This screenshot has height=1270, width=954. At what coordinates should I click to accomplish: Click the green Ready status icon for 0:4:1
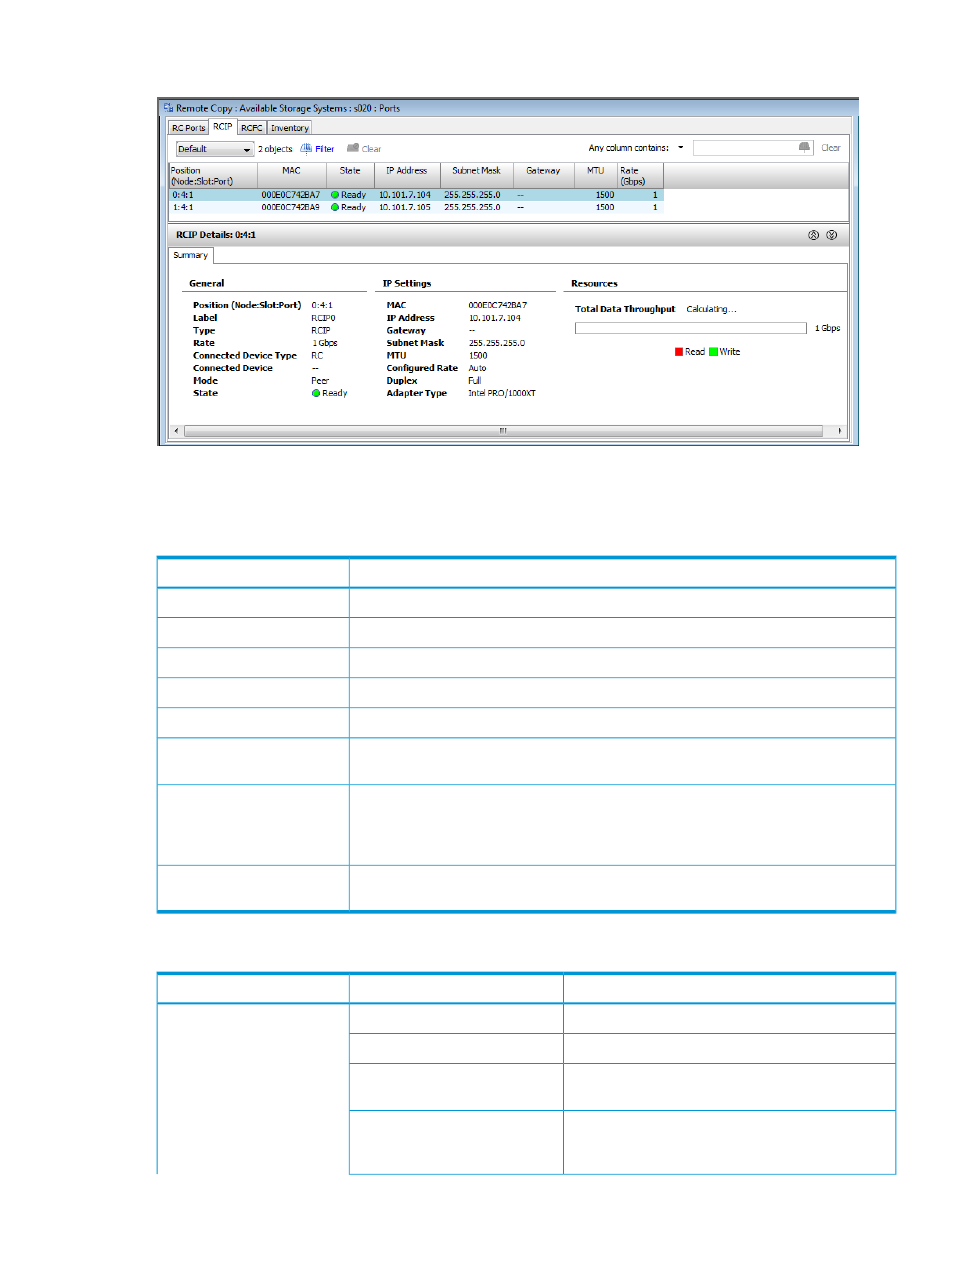pos(335,195)
